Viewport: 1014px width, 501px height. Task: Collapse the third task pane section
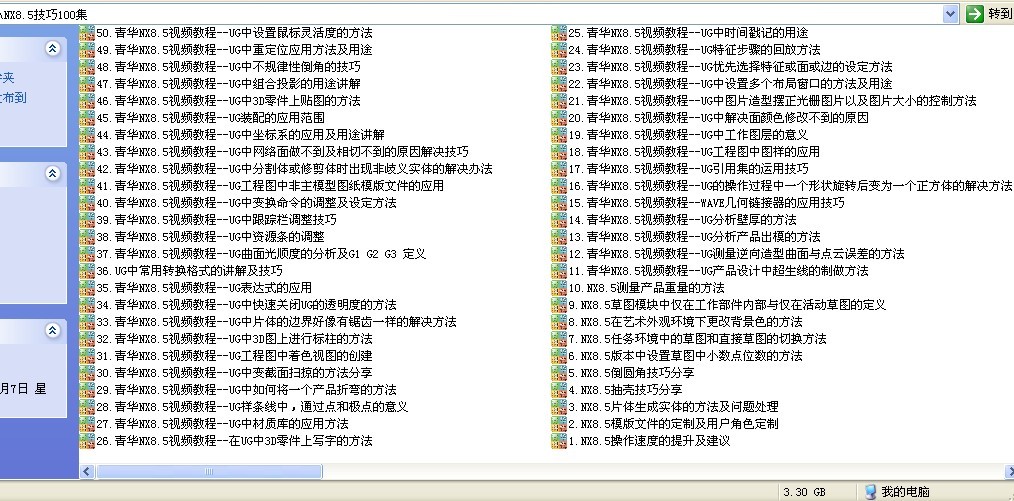coord(52,331)
